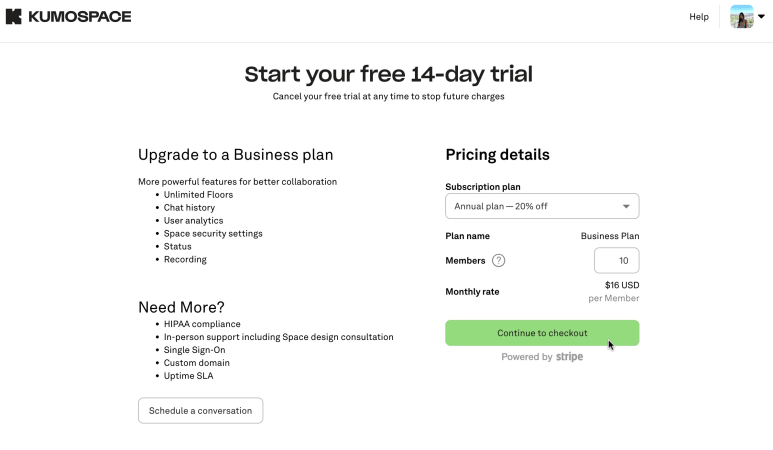Click the profile avatar picture
The height and width of the screenshot is (450, 773).
click(x=741, y=17)
